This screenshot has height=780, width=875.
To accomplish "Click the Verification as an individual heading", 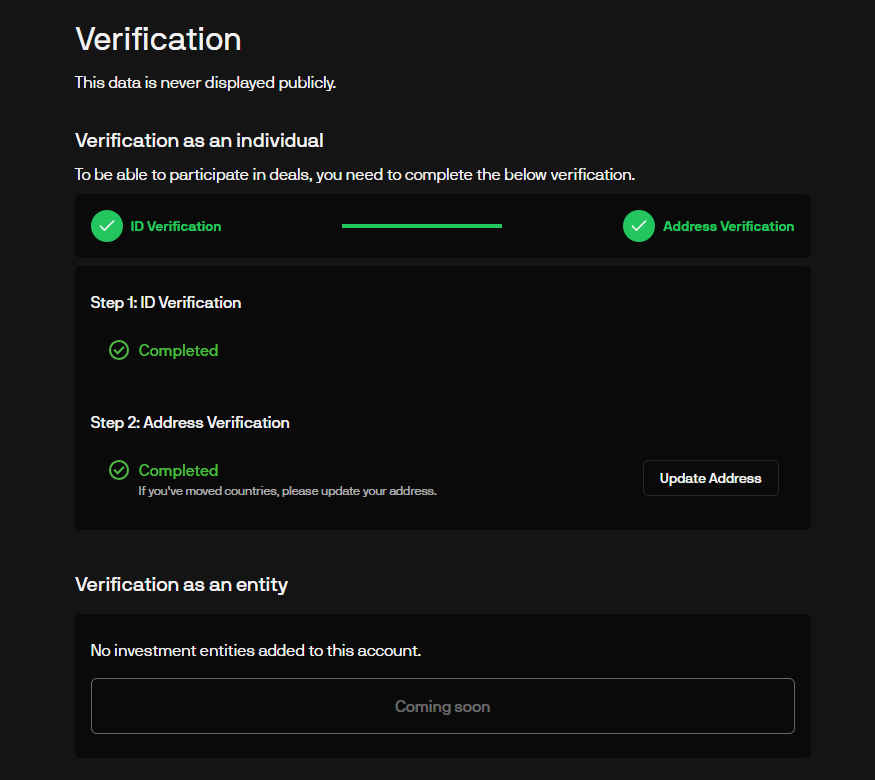I will click(199, 140).
